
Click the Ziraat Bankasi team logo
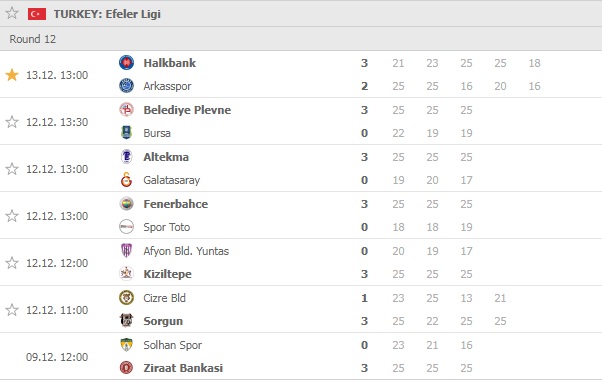[126, 368]
